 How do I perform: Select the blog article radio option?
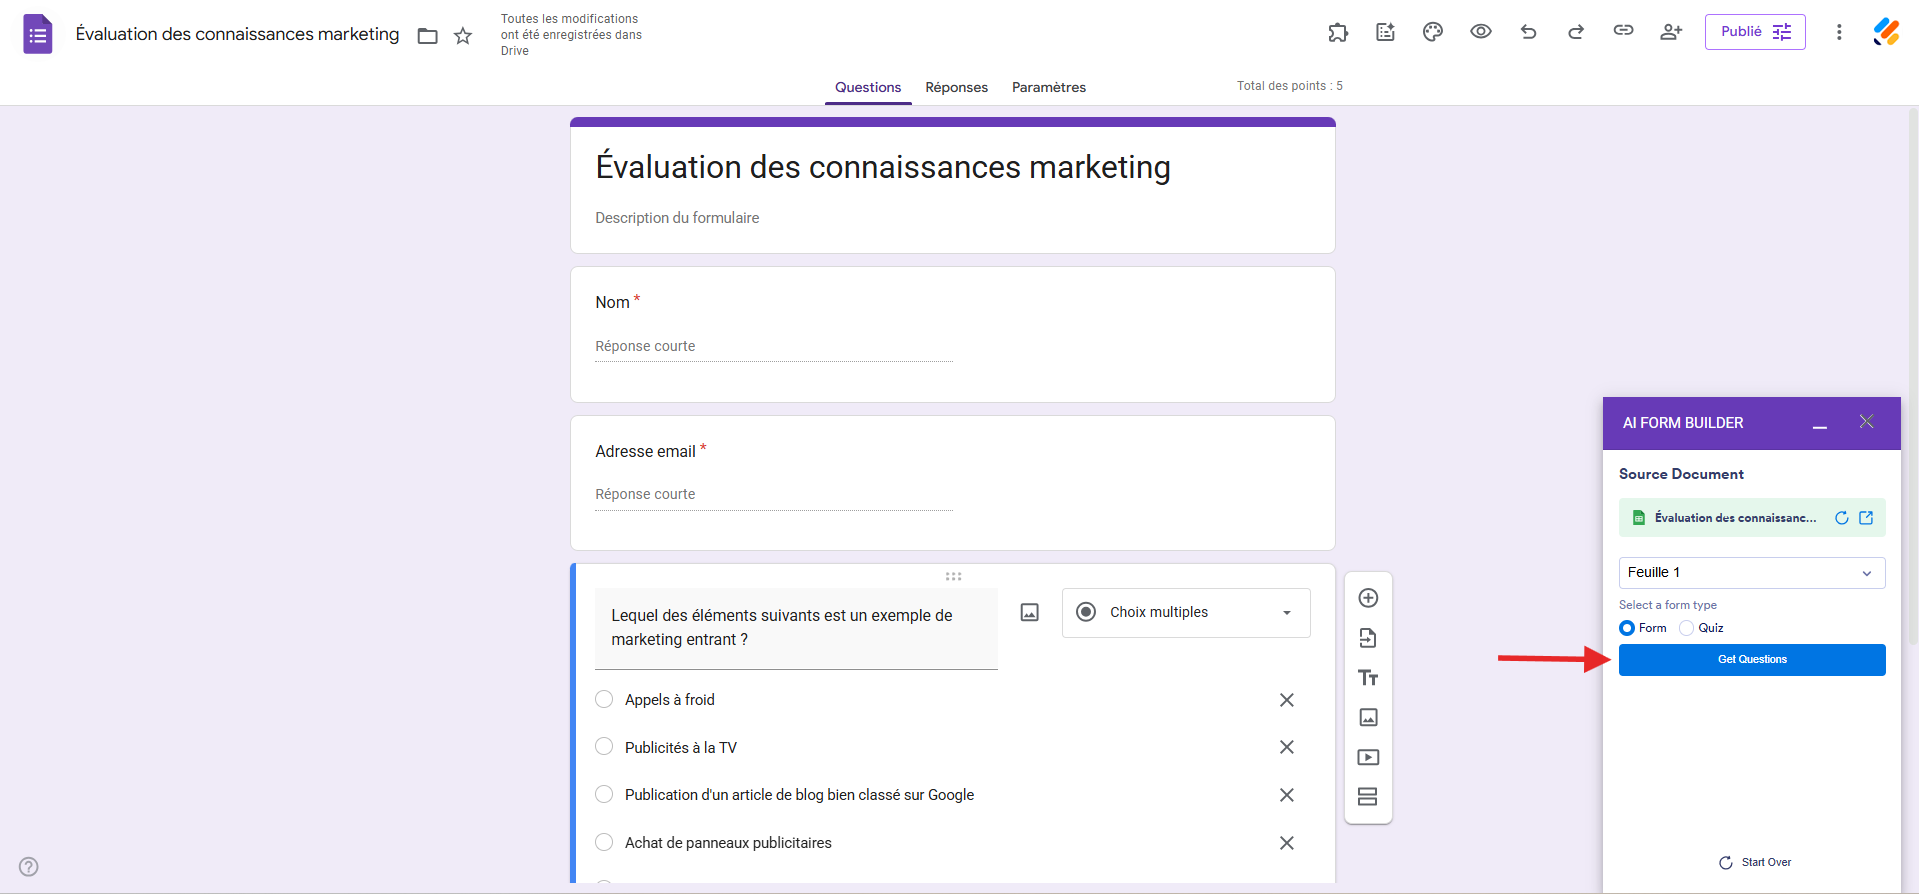[x=604, y=794]
